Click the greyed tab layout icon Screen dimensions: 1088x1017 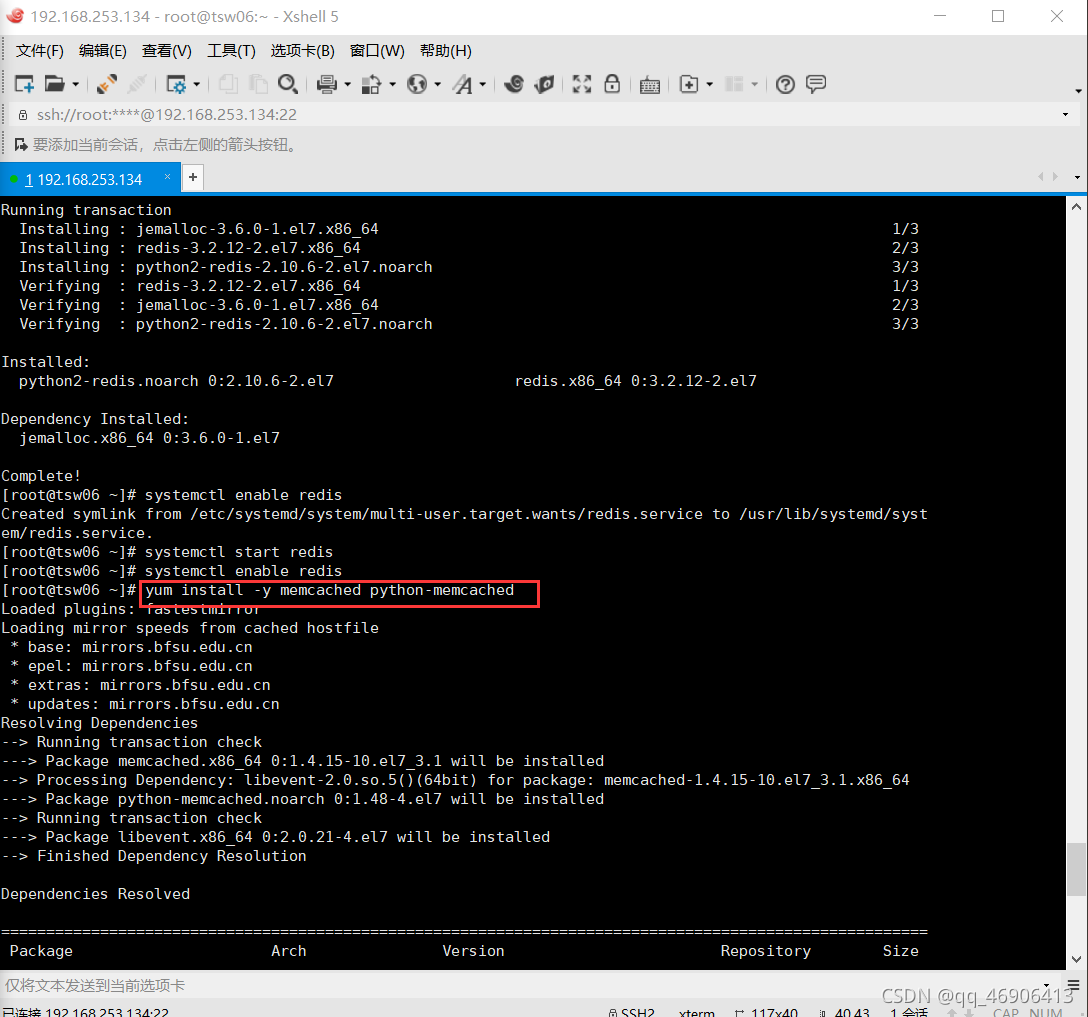click(733, 84)
